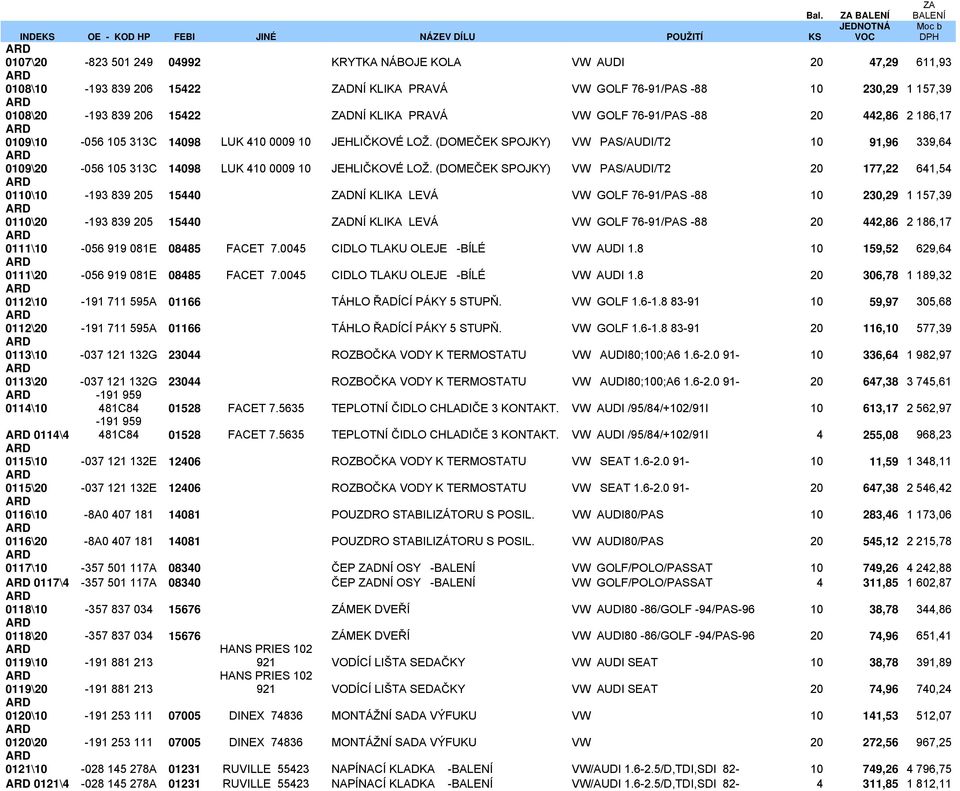Click price 91,96
Screen dimensions: 960x791
click(883, 142)
